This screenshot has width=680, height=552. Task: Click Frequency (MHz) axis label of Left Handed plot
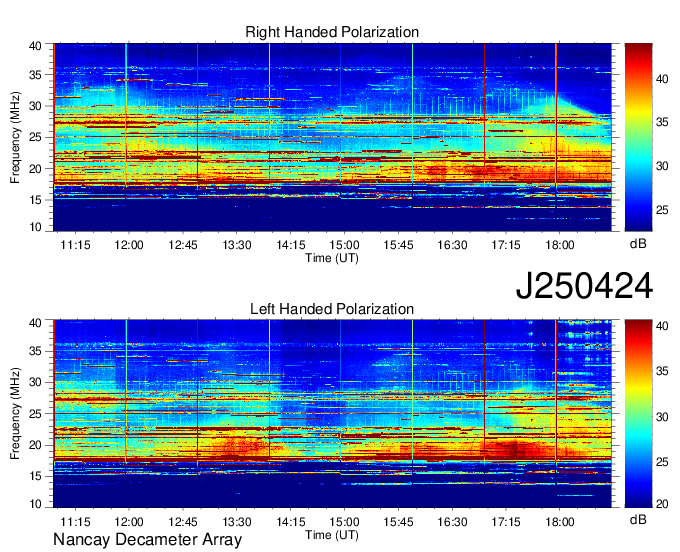click(15, 414)
